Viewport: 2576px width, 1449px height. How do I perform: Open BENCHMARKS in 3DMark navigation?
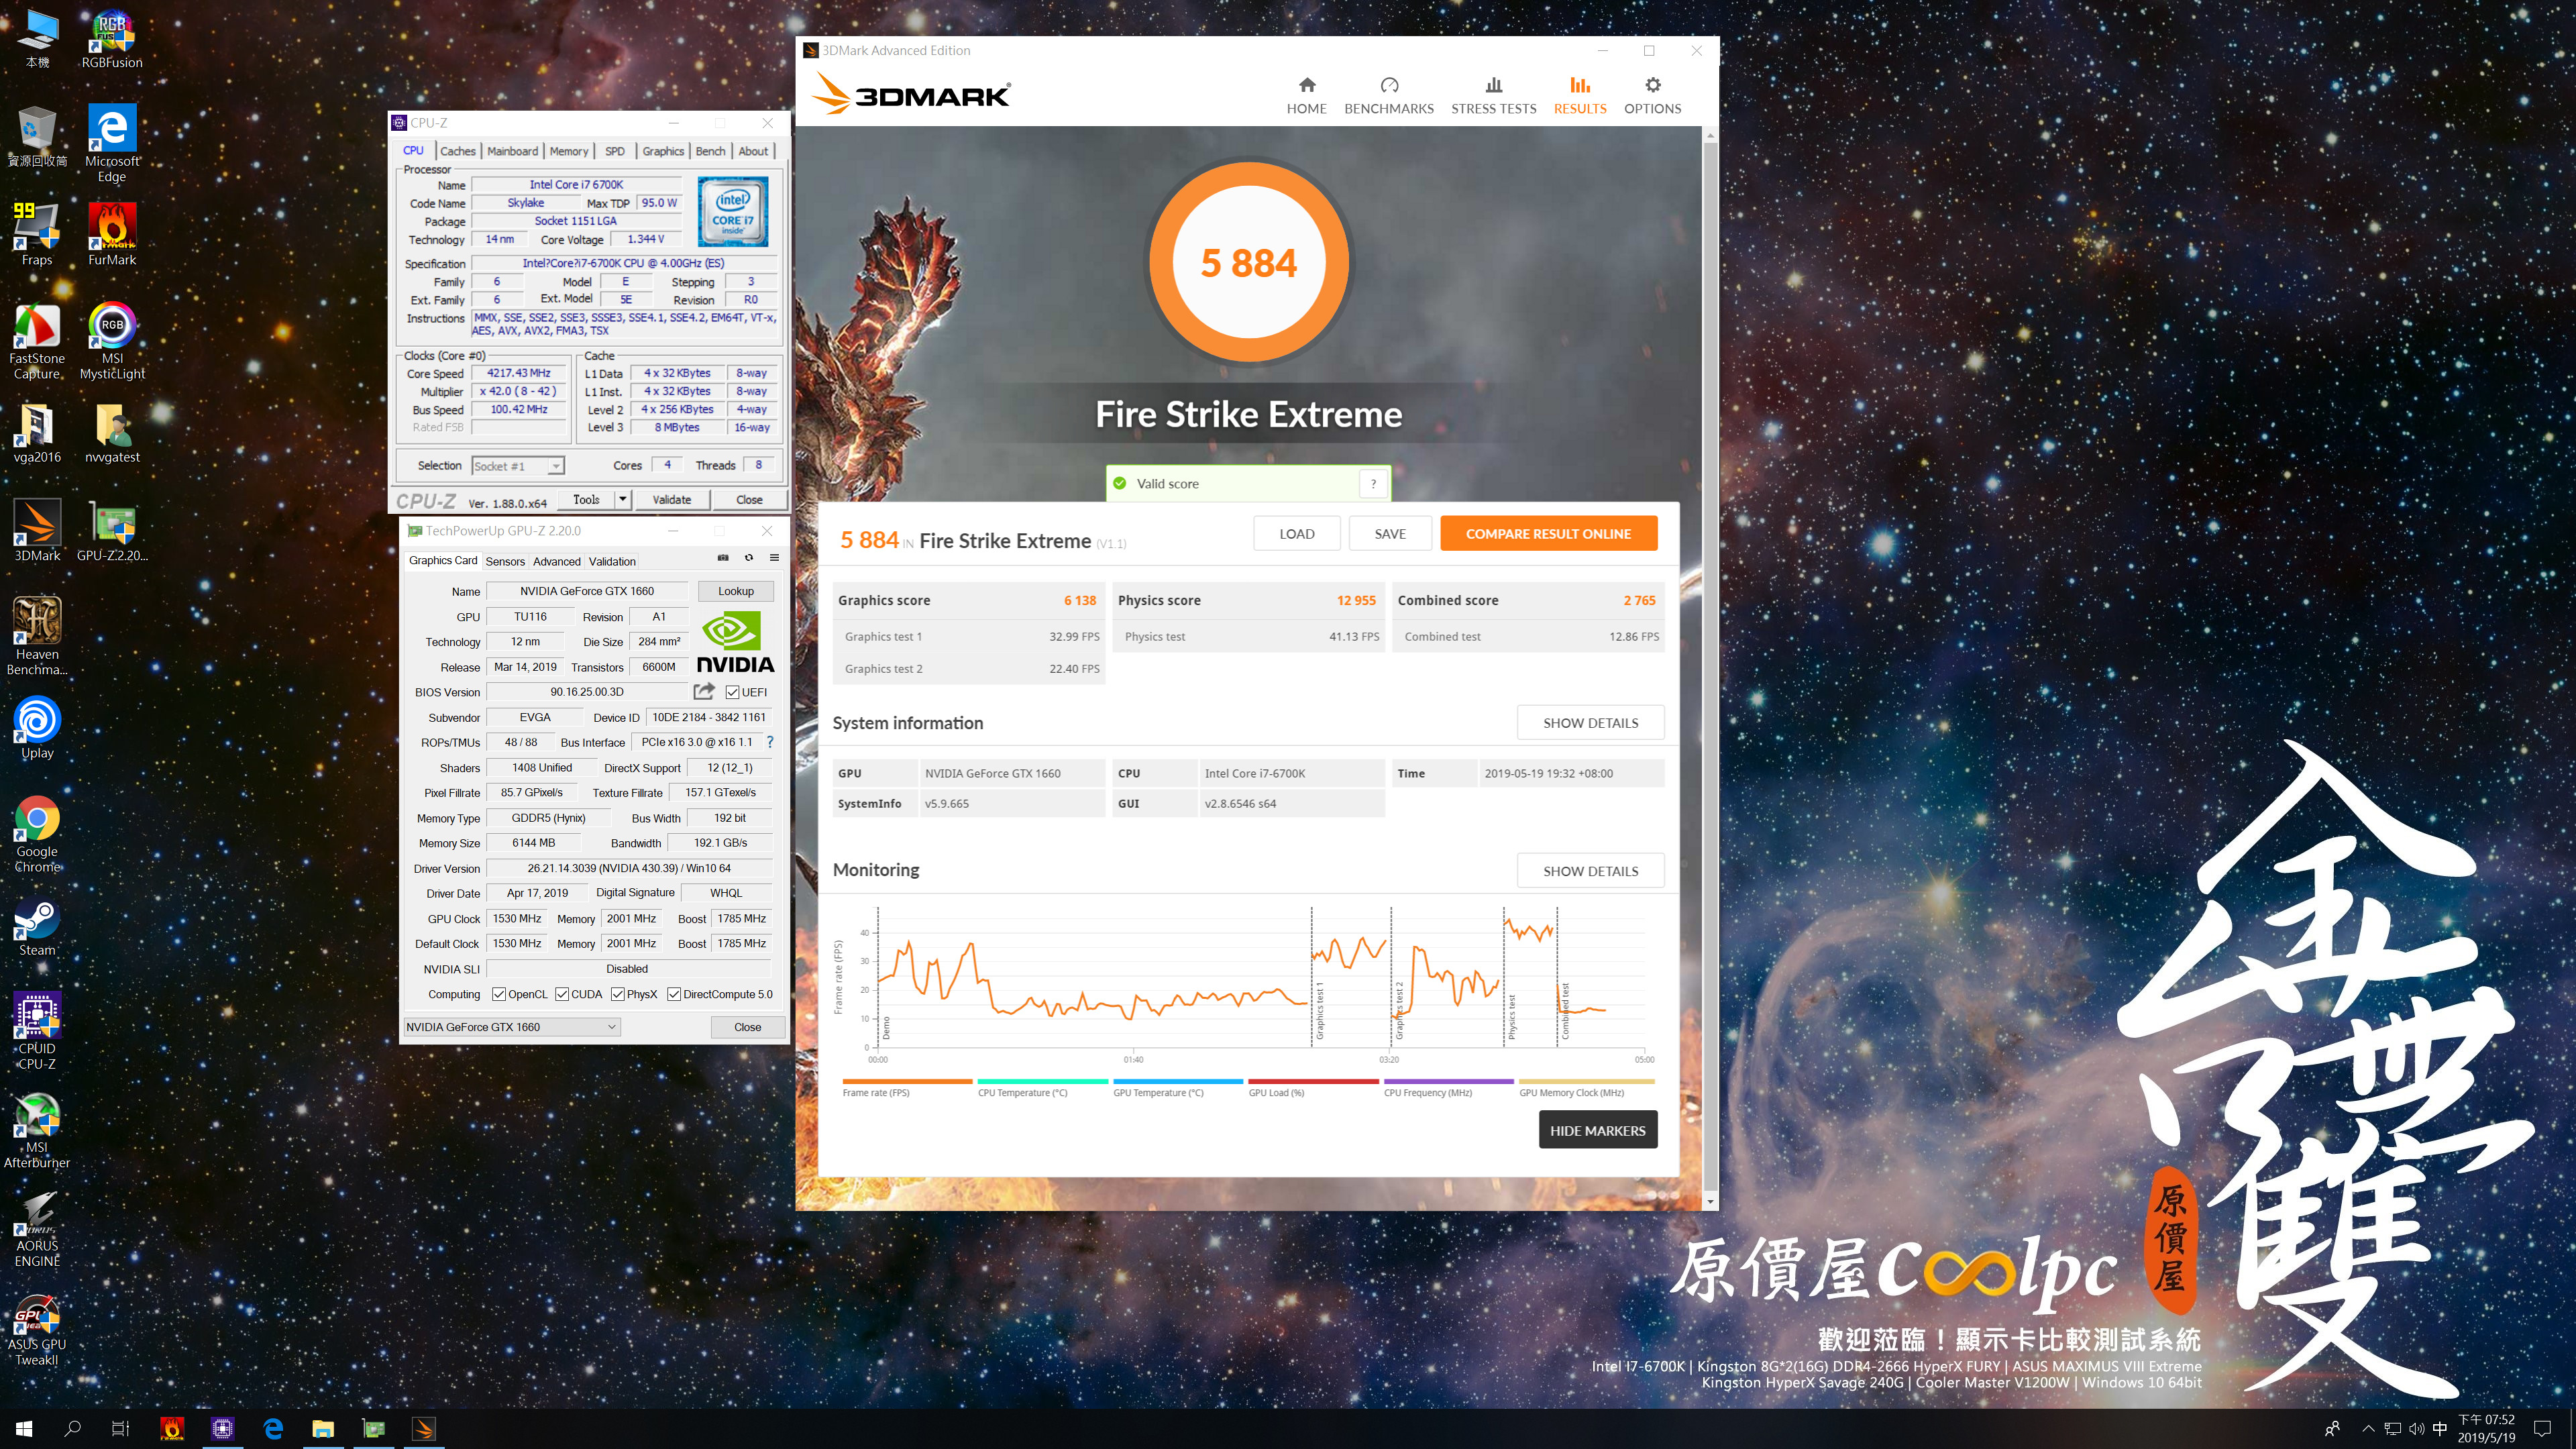point(1388,96)
